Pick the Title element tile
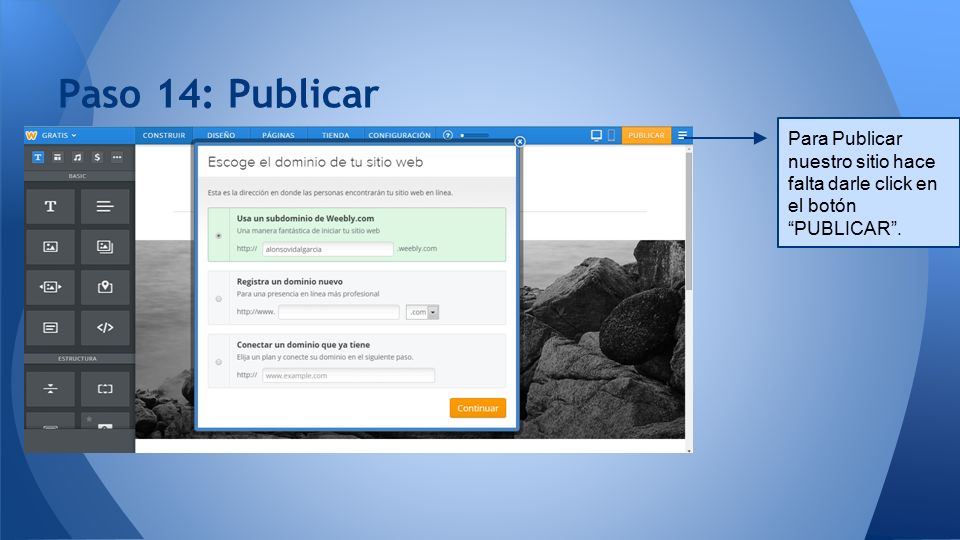Image resolution: width=960 pixels, height=540 pixels. coord(51,206)
